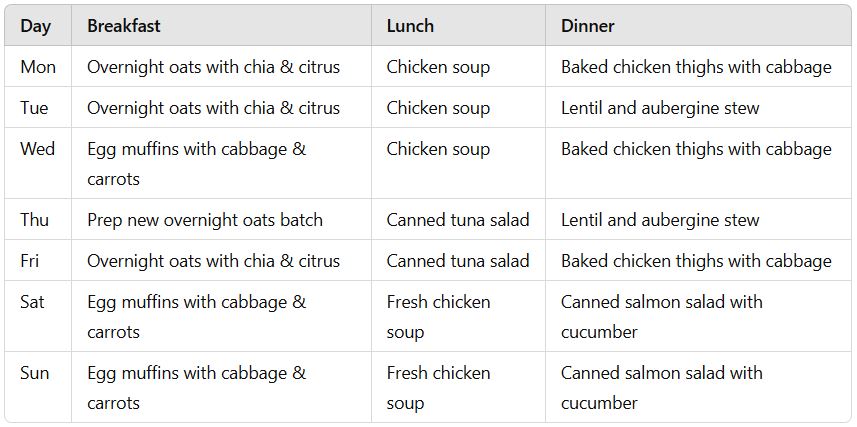
Task: Click Friday's Baked chicken thighs dinner cell
Action: tap(696, 261)
